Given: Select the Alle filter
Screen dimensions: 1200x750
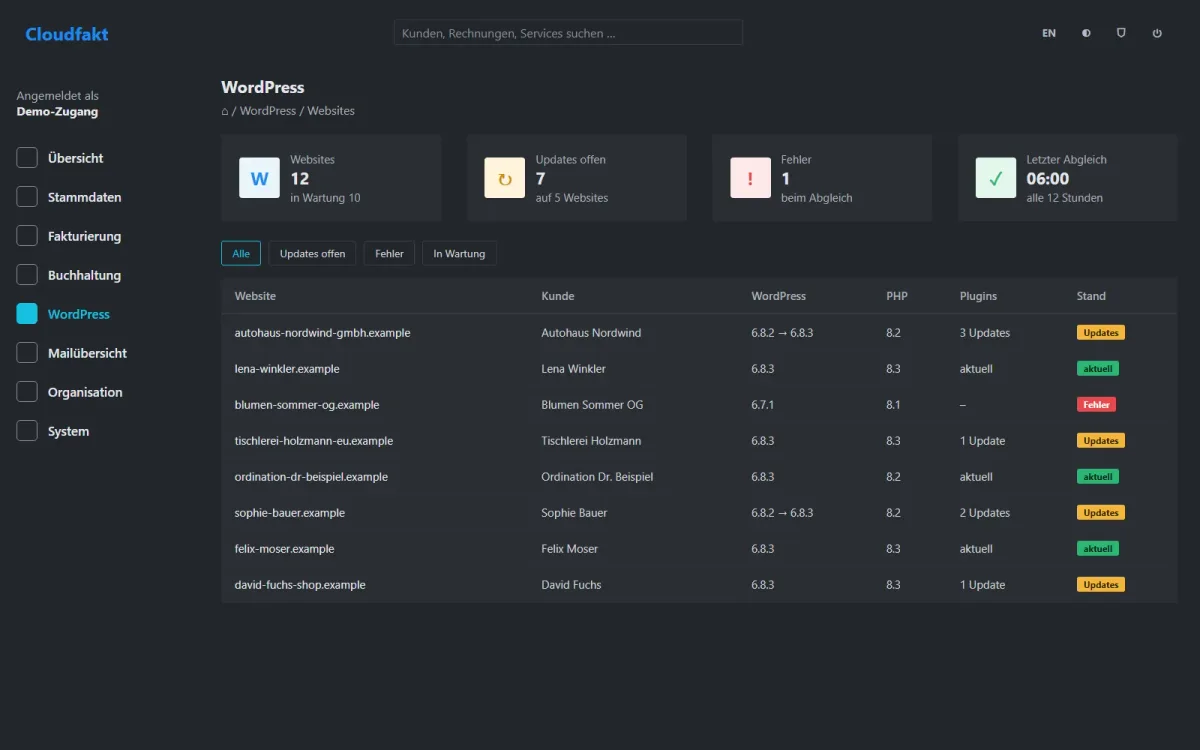Looking at the screenshot, I should [x=241, y=253].
